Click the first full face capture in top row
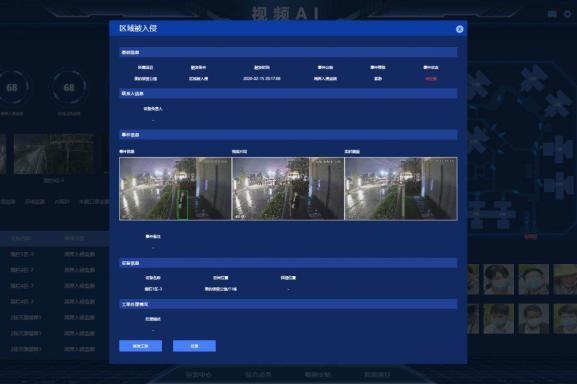Image resolution: width=577 pixels, height=384 pixels. pyautogui.click(x=499, y=279)
